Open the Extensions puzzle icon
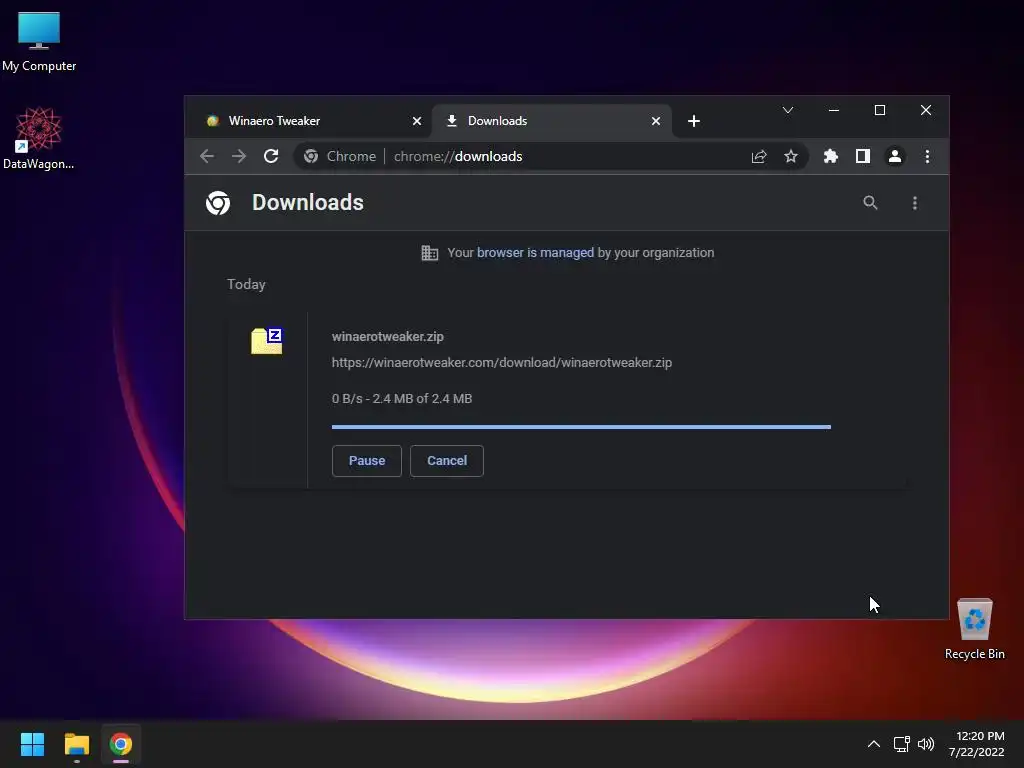 click(831, 156)
